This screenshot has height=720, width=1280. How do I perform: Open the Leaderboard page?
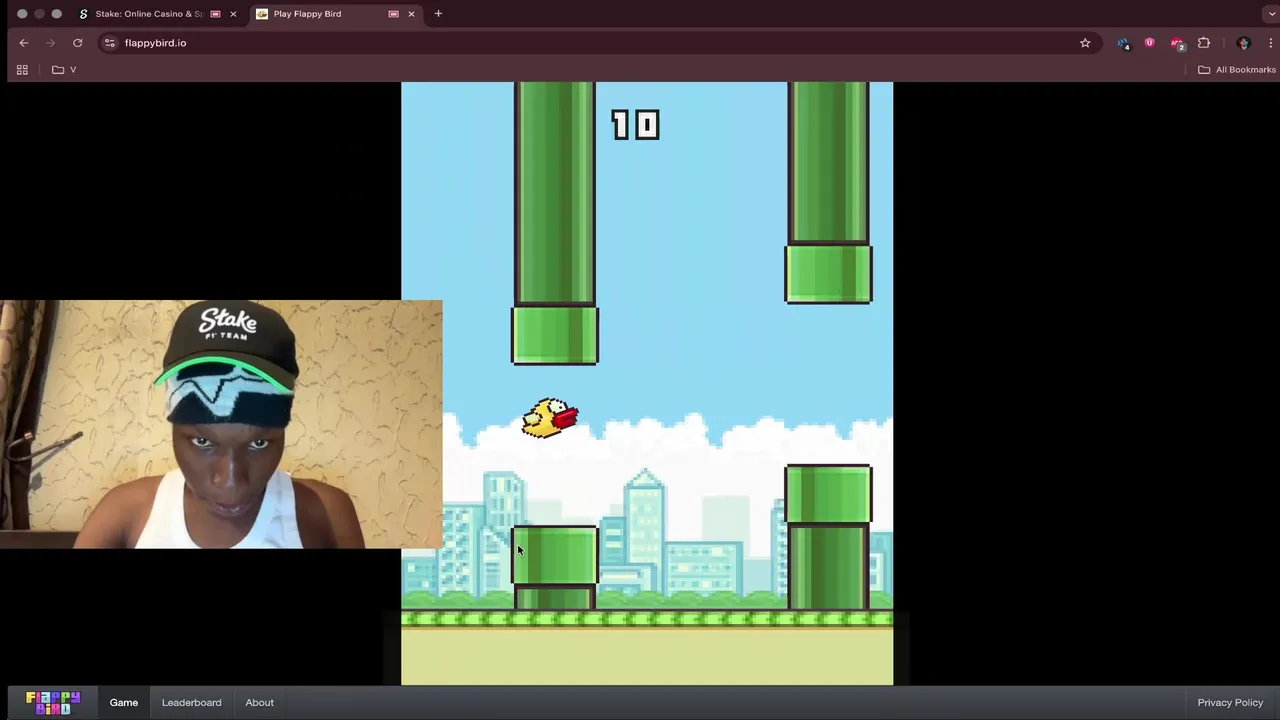point(191,702)
